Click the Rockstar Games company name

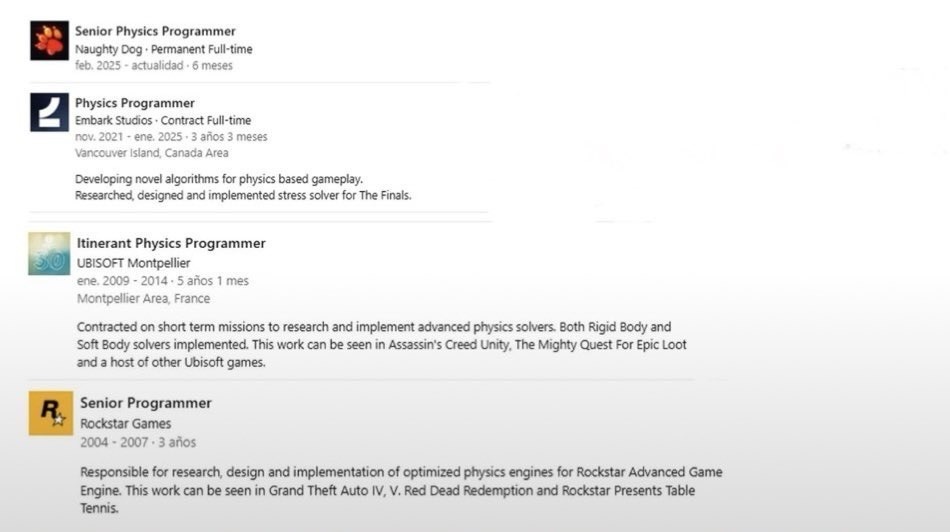(x=125, y=423)
